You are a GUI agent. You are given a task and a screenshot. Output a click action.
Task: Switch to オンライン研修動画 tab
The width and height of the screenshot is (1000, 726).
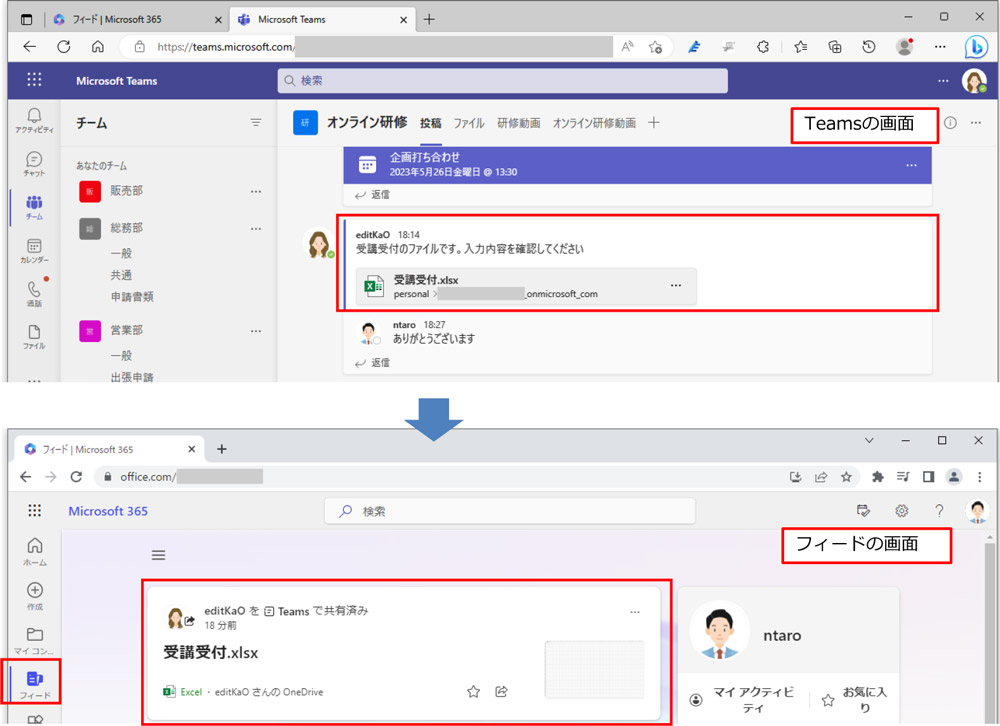594,123
